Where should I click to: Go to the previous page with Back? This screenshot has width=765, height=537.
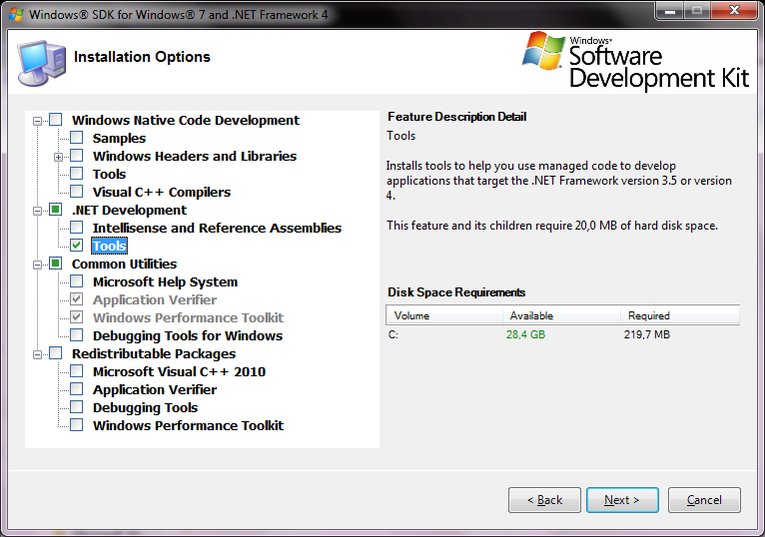544,500
